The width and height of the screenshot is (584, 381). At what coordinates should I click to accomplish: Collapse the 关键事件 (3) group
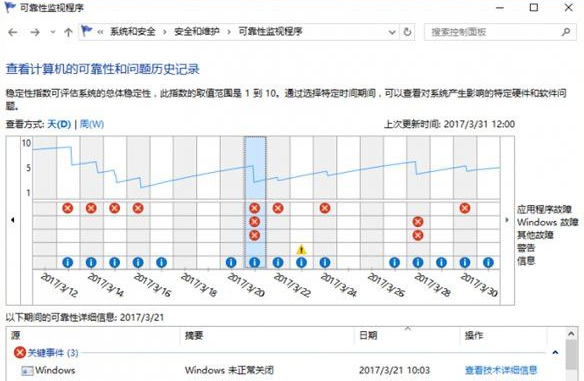tap(555, 352)
